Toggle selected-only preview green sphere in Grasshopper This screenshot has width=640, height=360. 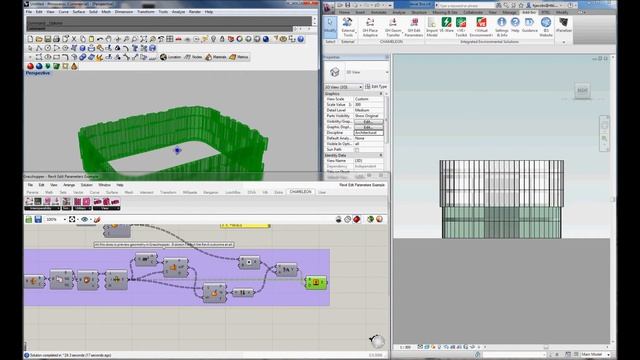tap(370, 220)
